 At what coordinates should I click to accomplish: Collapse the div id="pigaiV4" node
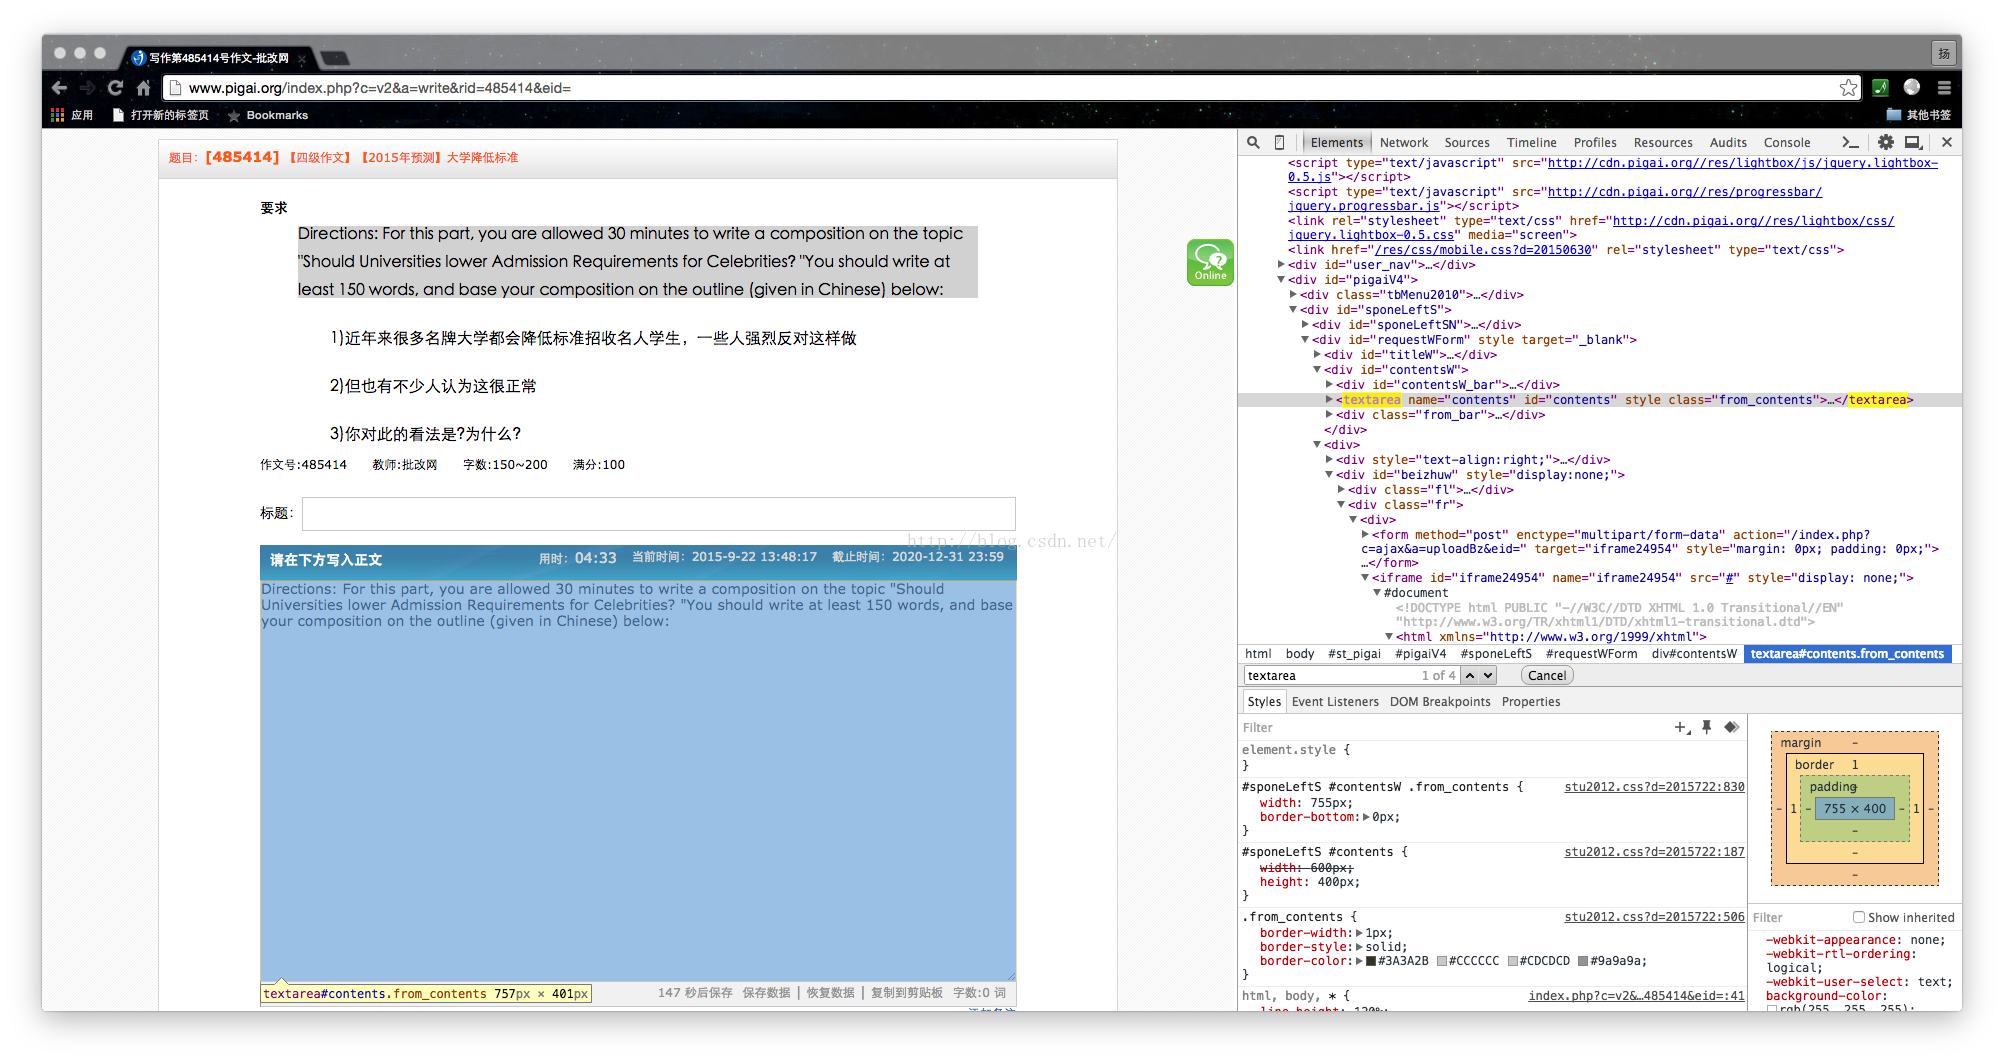(x=1281, y=280)
